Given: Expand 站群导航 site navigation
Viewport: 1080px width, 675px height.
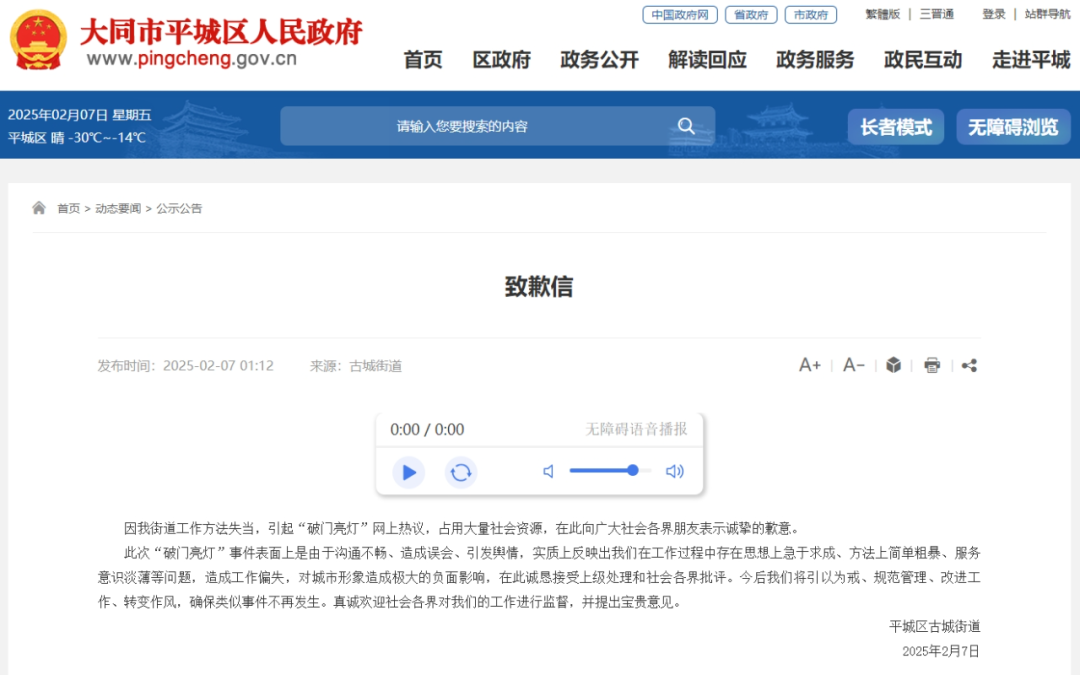Looking at the screenshot, I should pyautogui.click(x=1048, y=14).
